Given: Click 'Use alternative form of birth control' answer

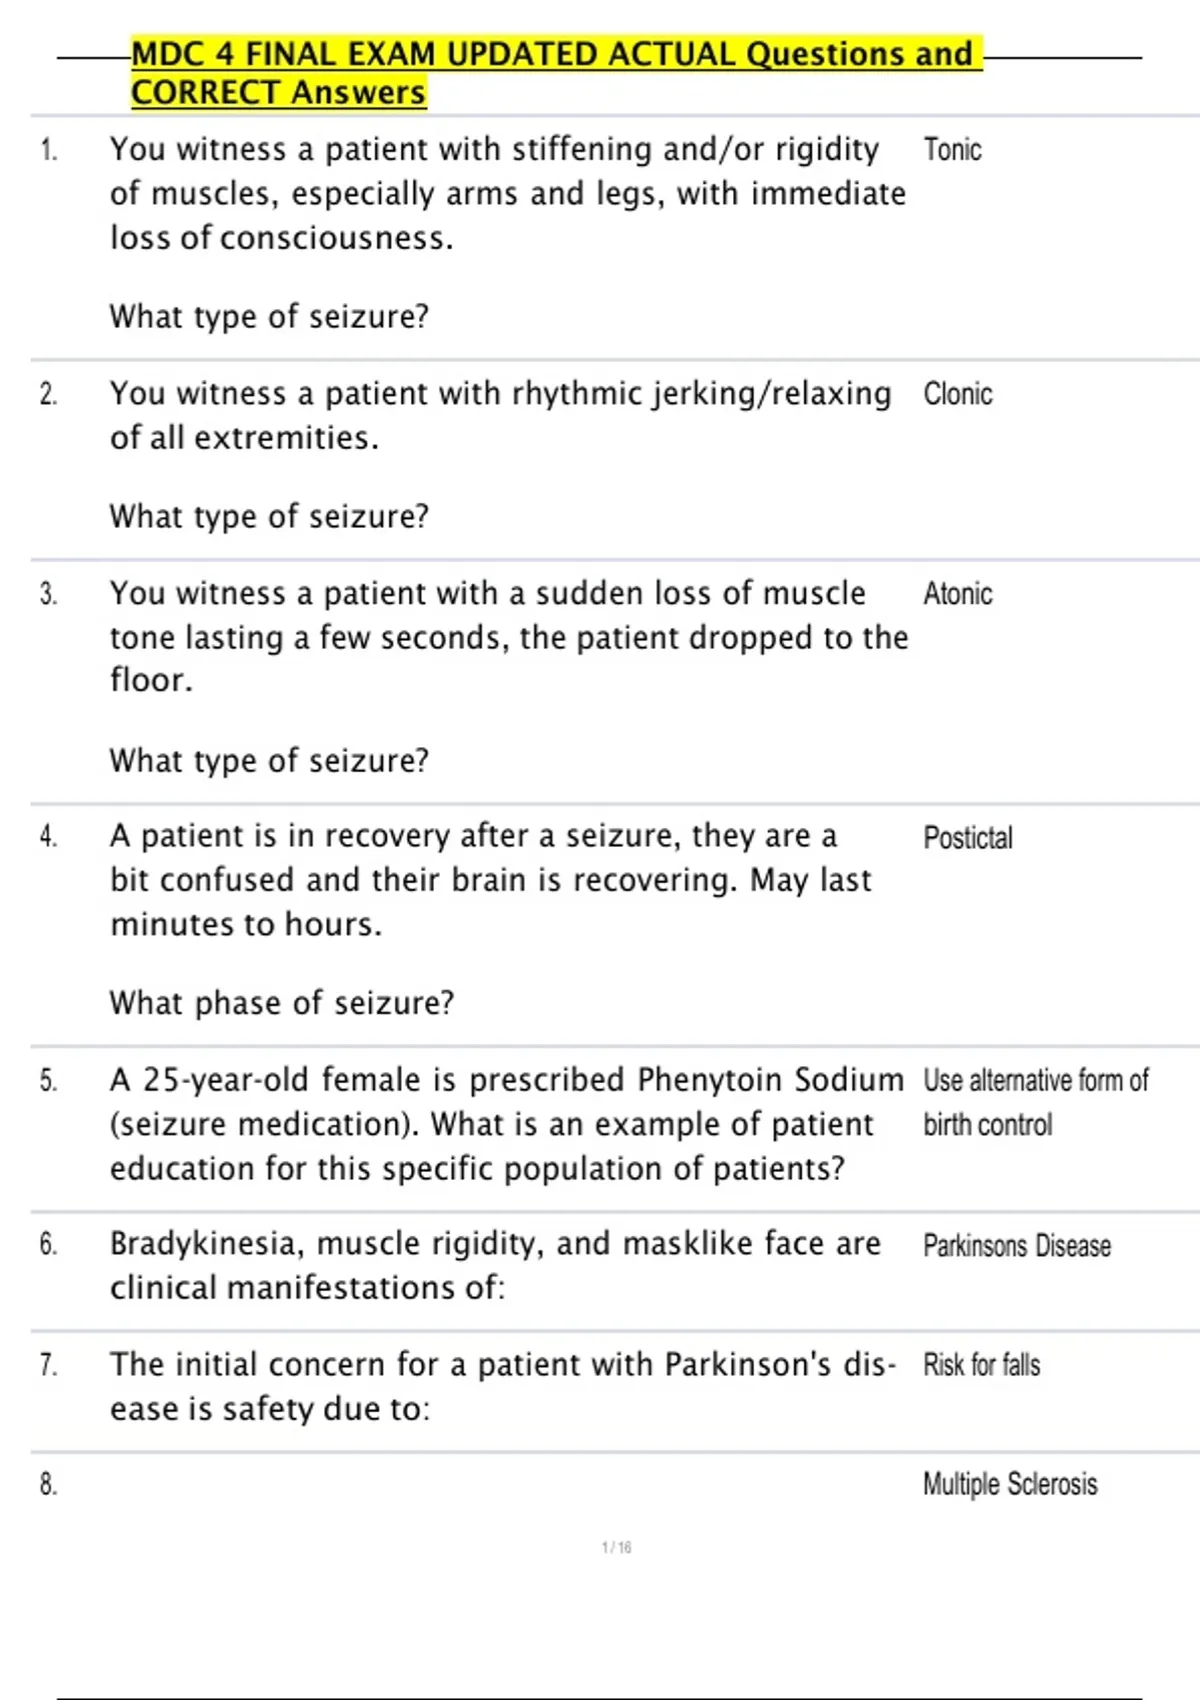Looking at the screenshot, I should point(1035,1102).
